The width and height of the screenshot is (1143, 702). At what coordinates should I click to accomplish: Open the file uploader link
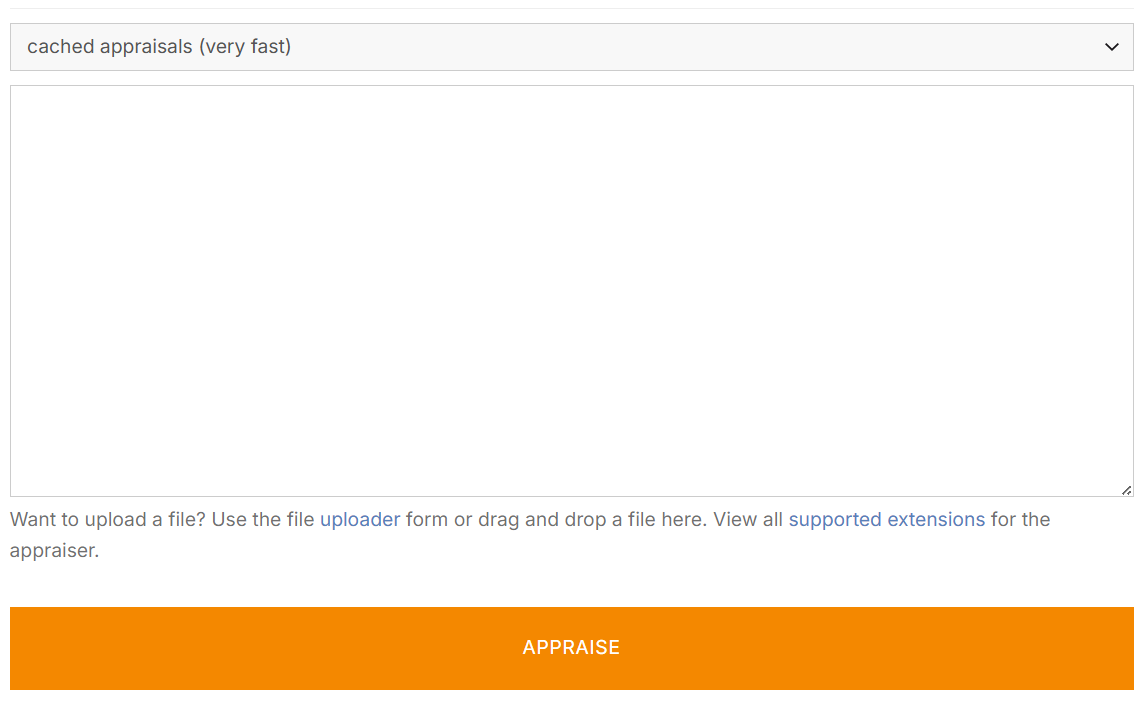pyautogui.click(x=360, y=520)
